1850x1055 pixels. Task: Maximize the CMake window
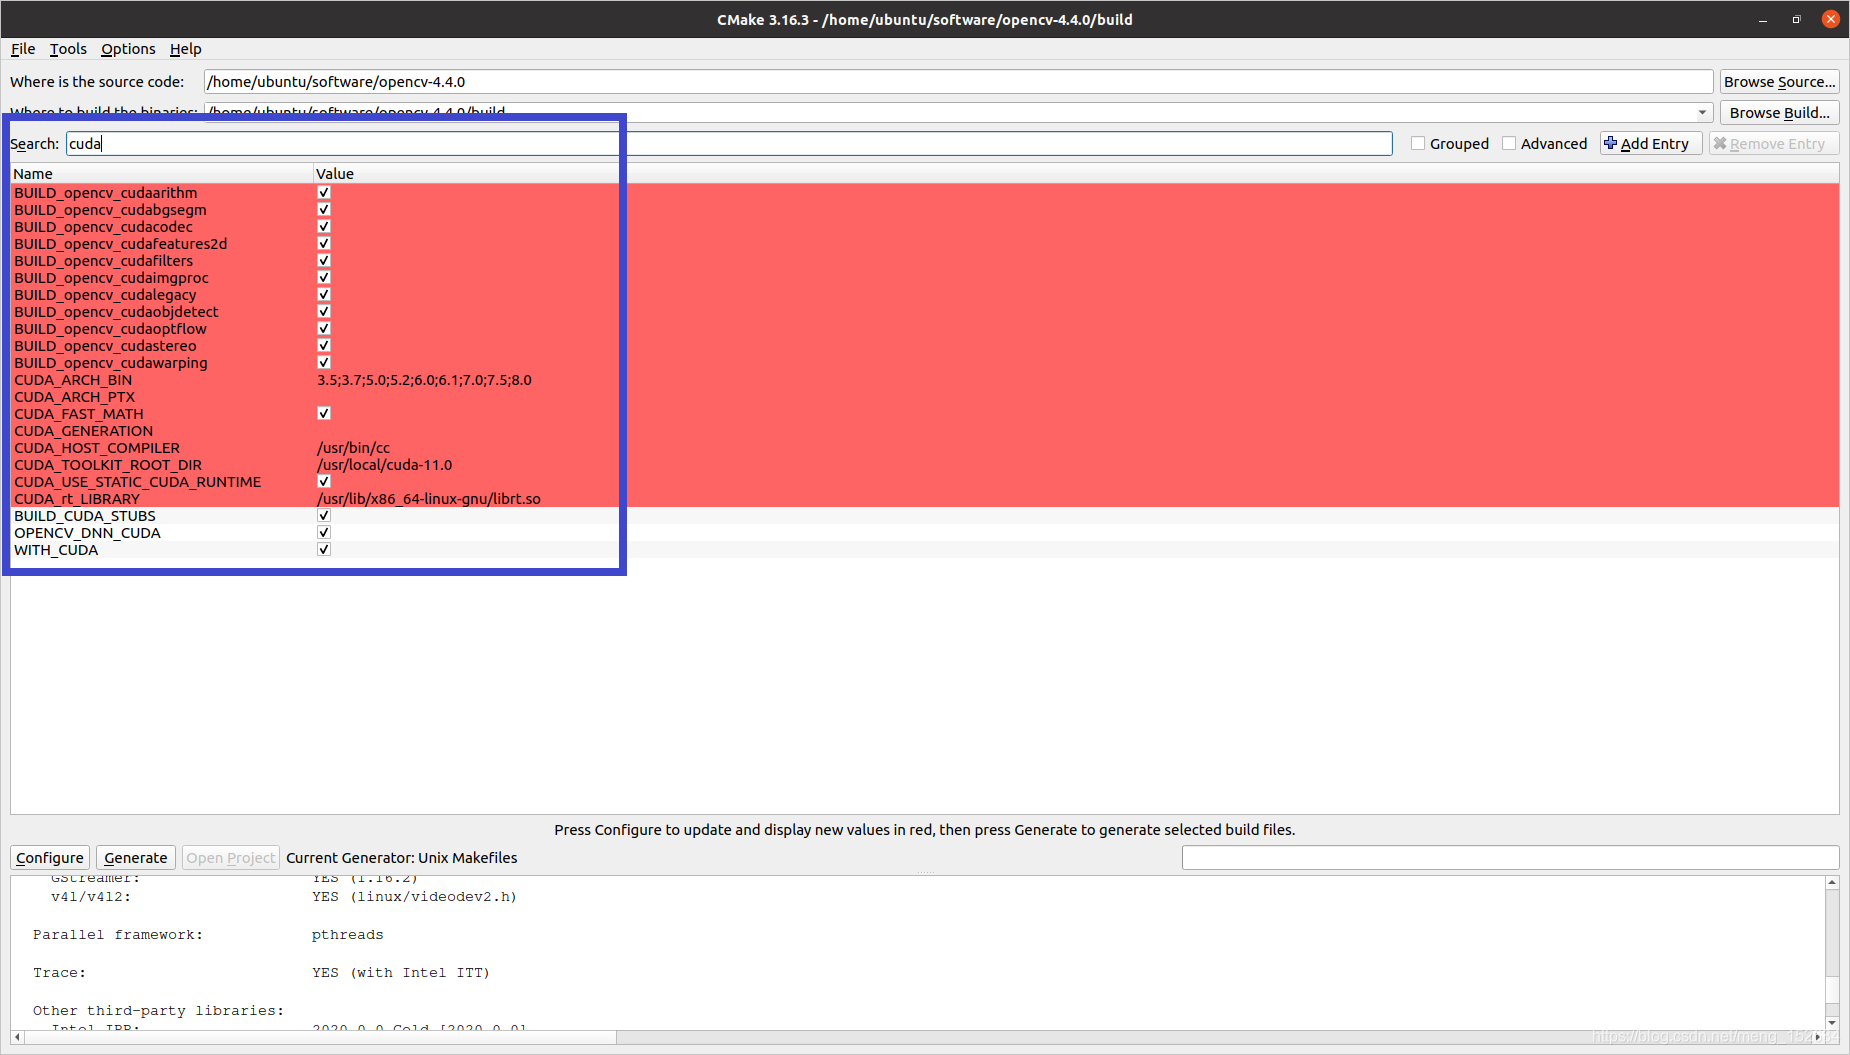[1797, 20]
